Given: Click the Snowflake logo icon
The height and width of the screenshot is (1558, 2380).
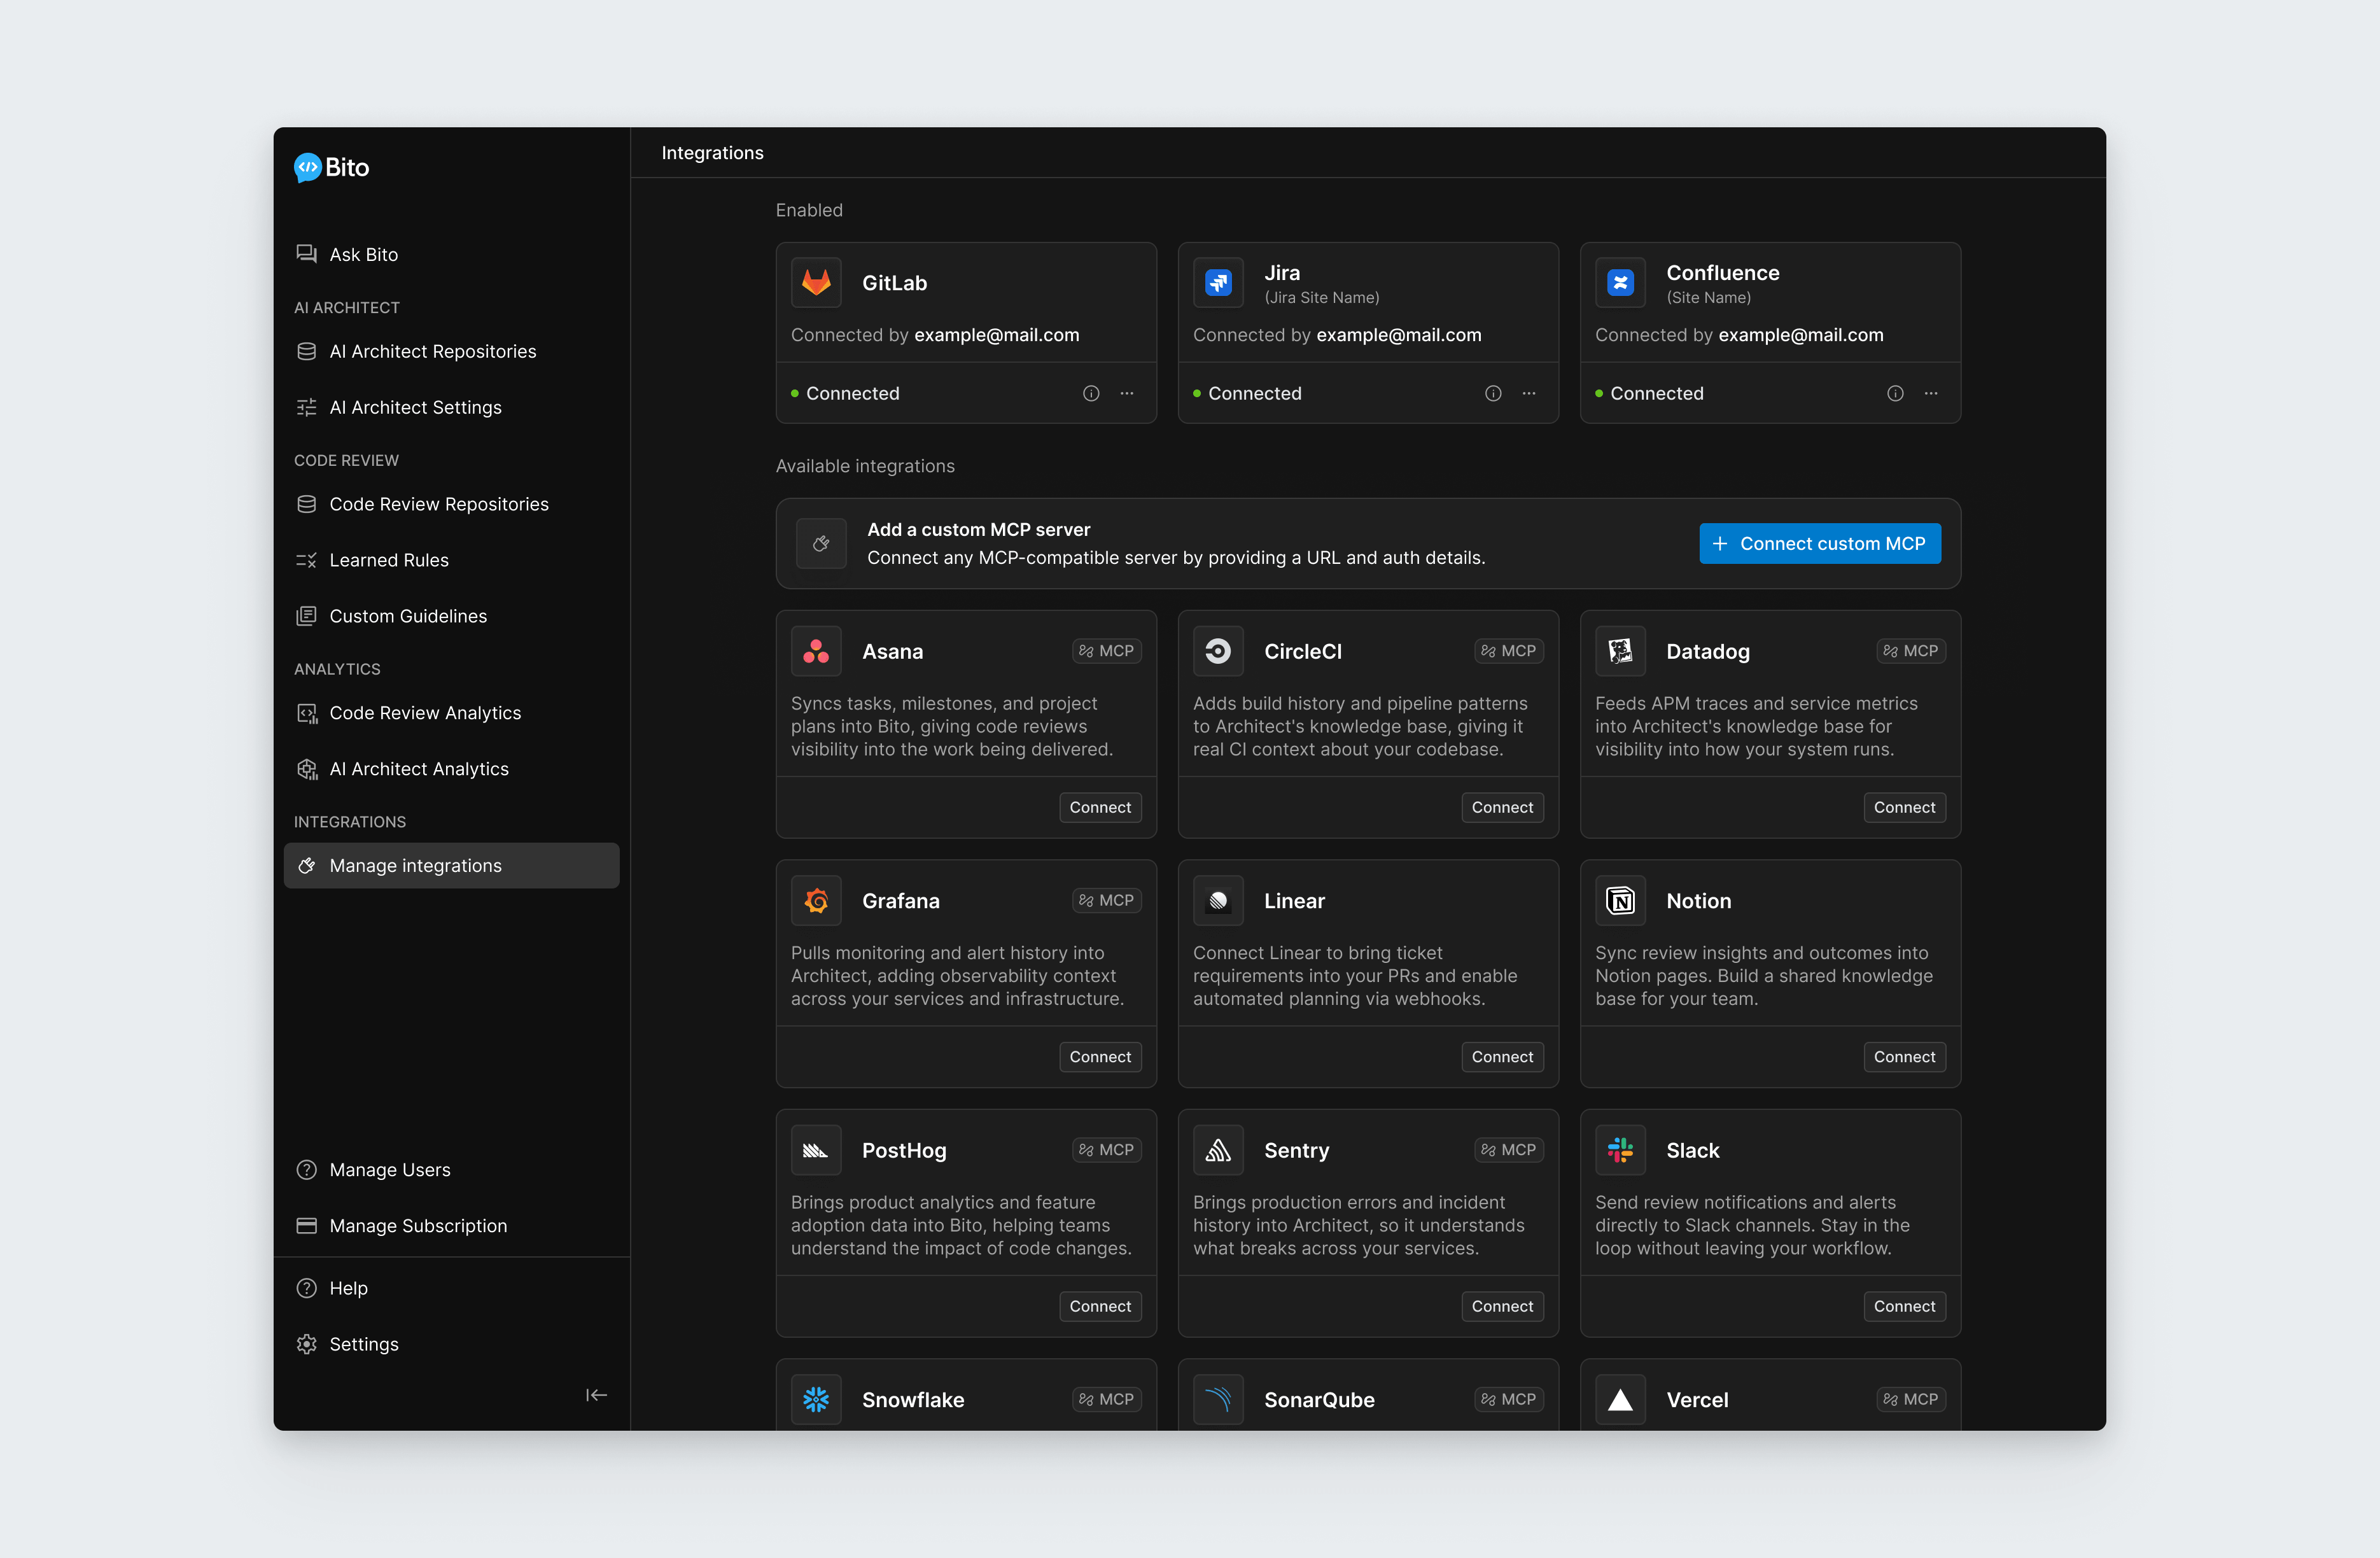Looking at the screenshot, I should coord(816,1400).
